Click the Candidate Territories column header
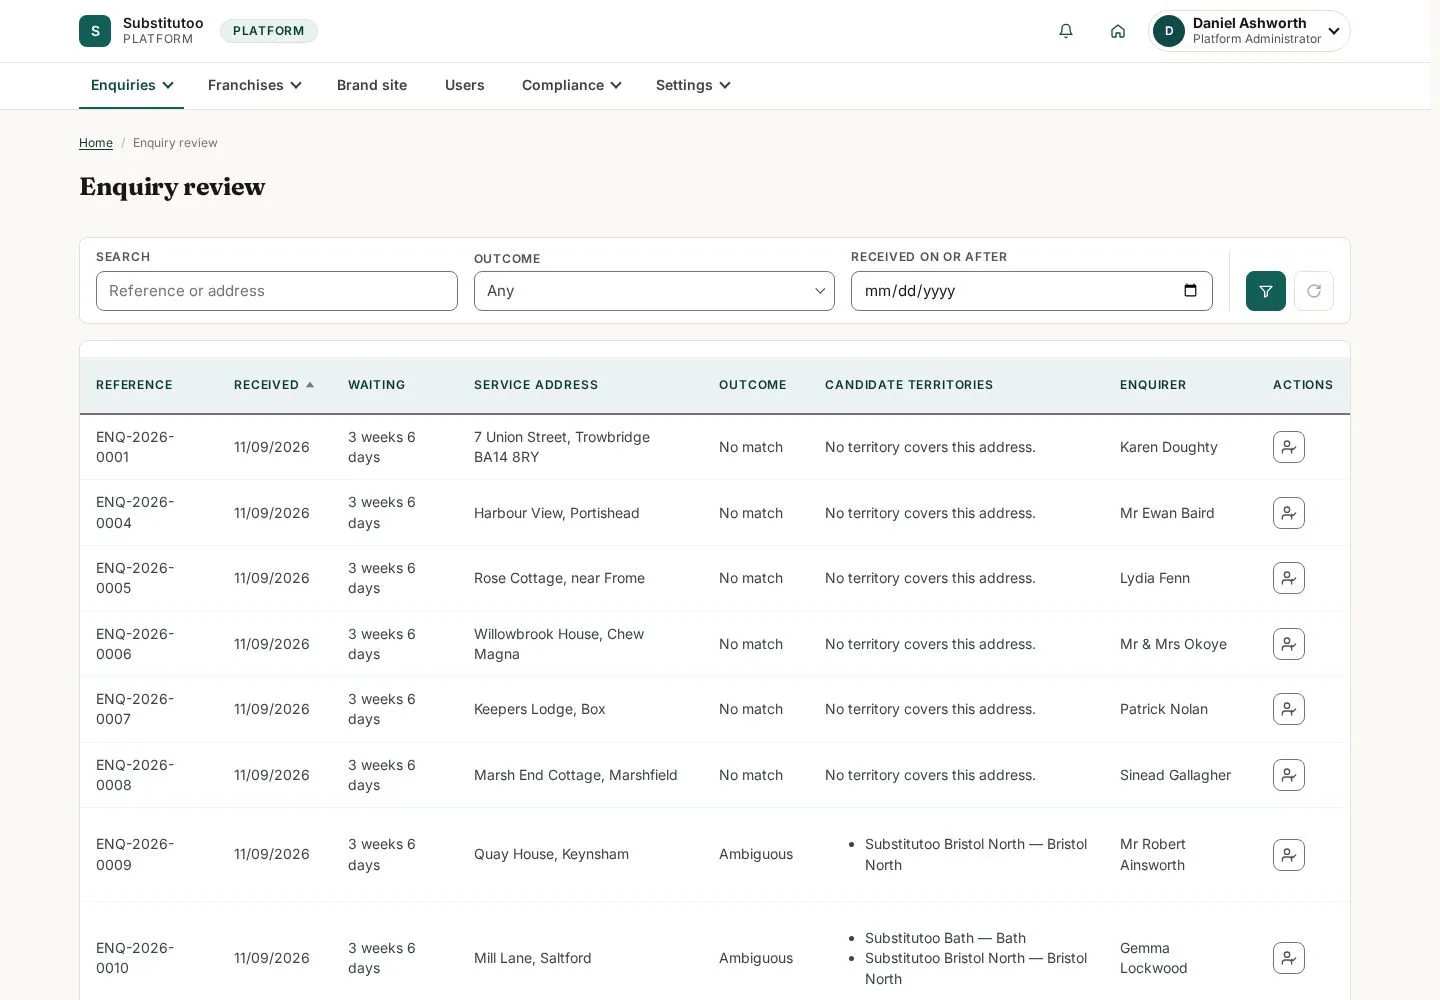Viewport: 1440px width, 1000px height. click(909, 385)
